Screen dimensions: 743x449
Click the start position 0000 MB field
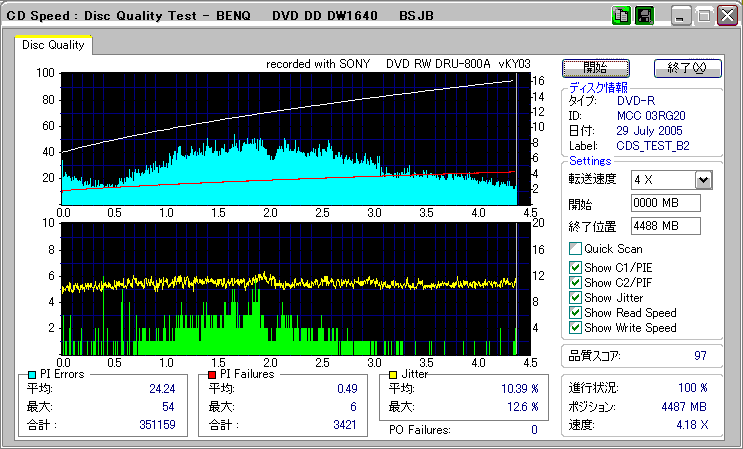pyautogui.click(x=665, y=203)
